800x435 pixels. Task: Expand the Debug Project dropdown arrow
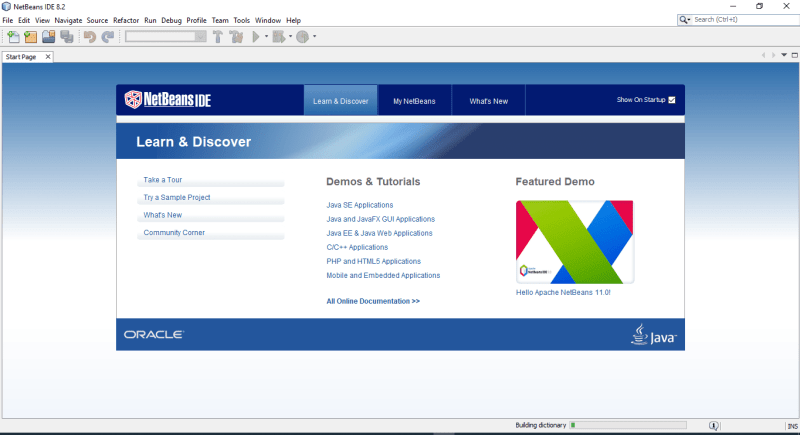coord(290,36)
